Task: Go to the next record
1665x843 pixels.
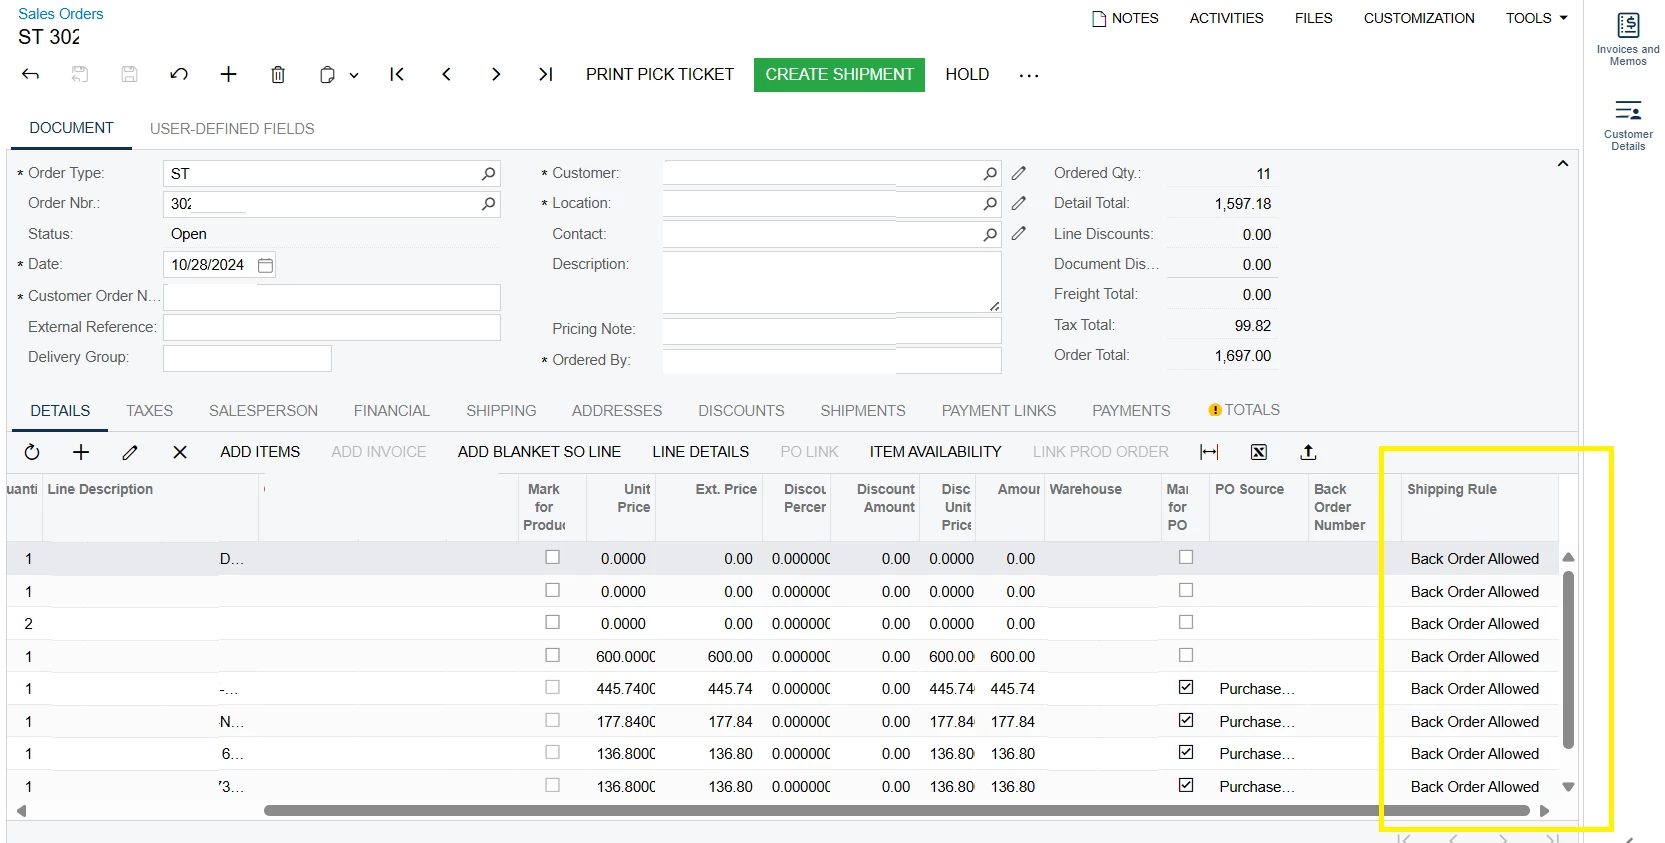Action: click(x=496, y=74)
